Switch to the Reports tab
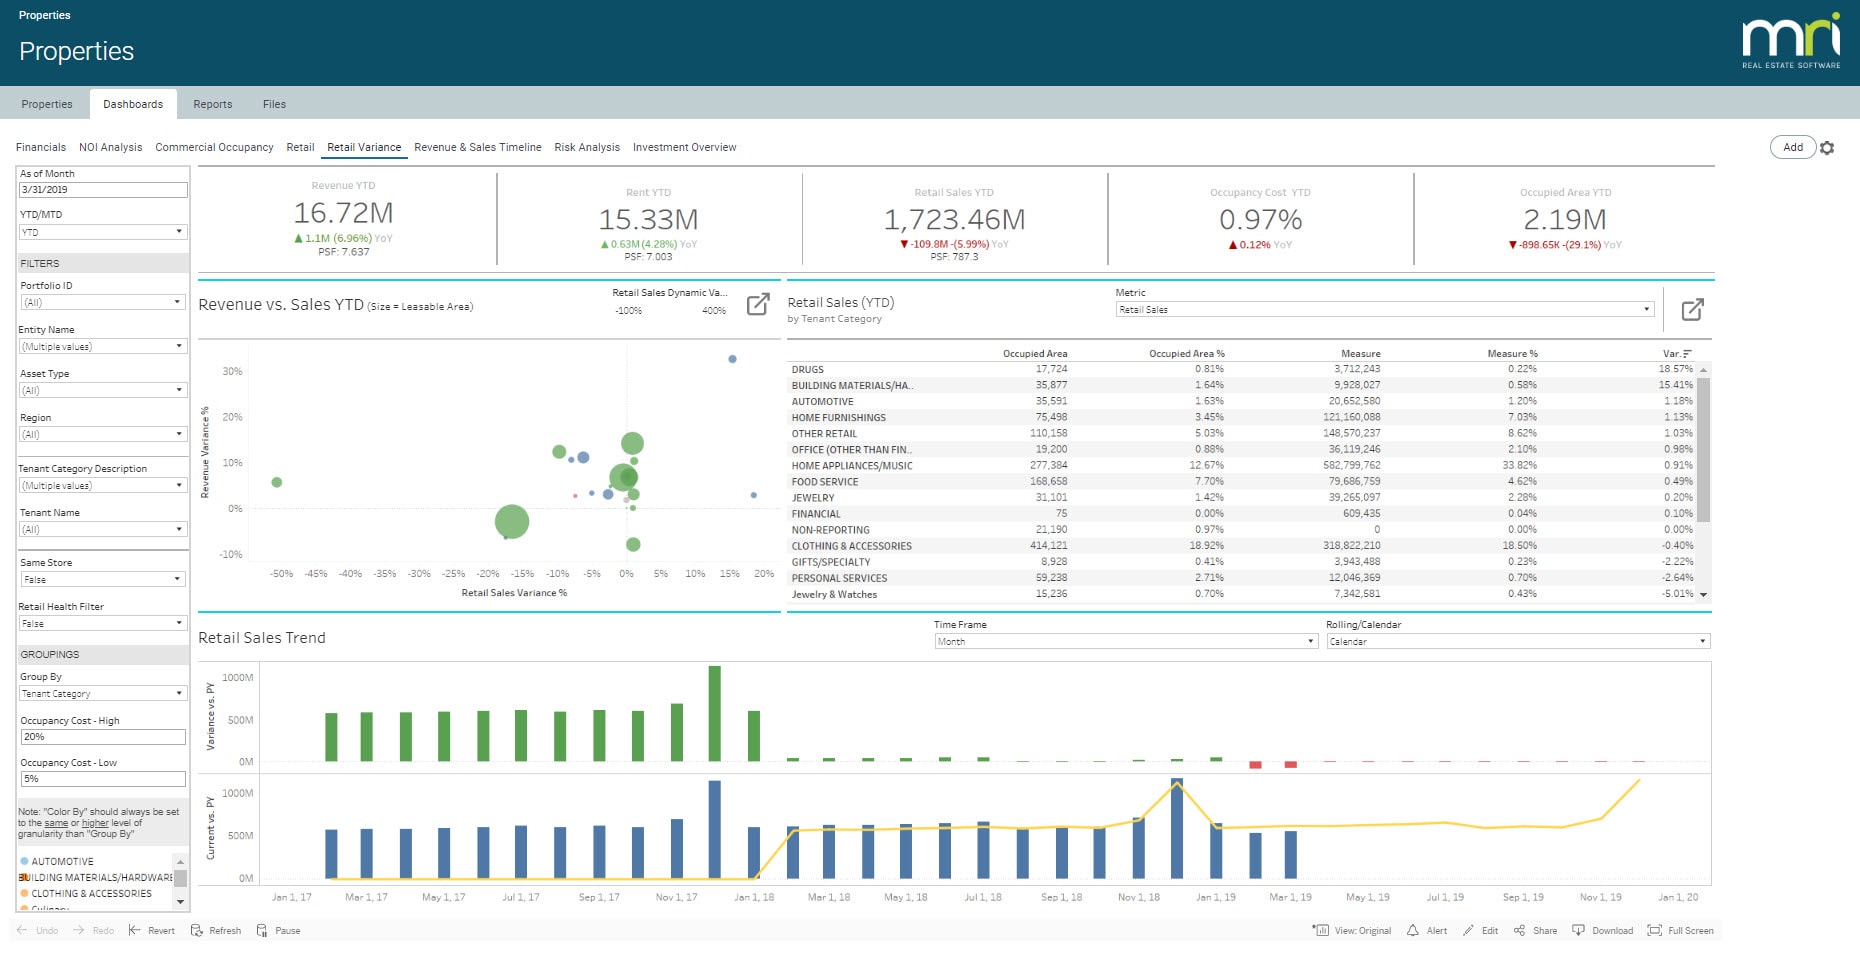 pyautogui.click(x=212, y=104)
